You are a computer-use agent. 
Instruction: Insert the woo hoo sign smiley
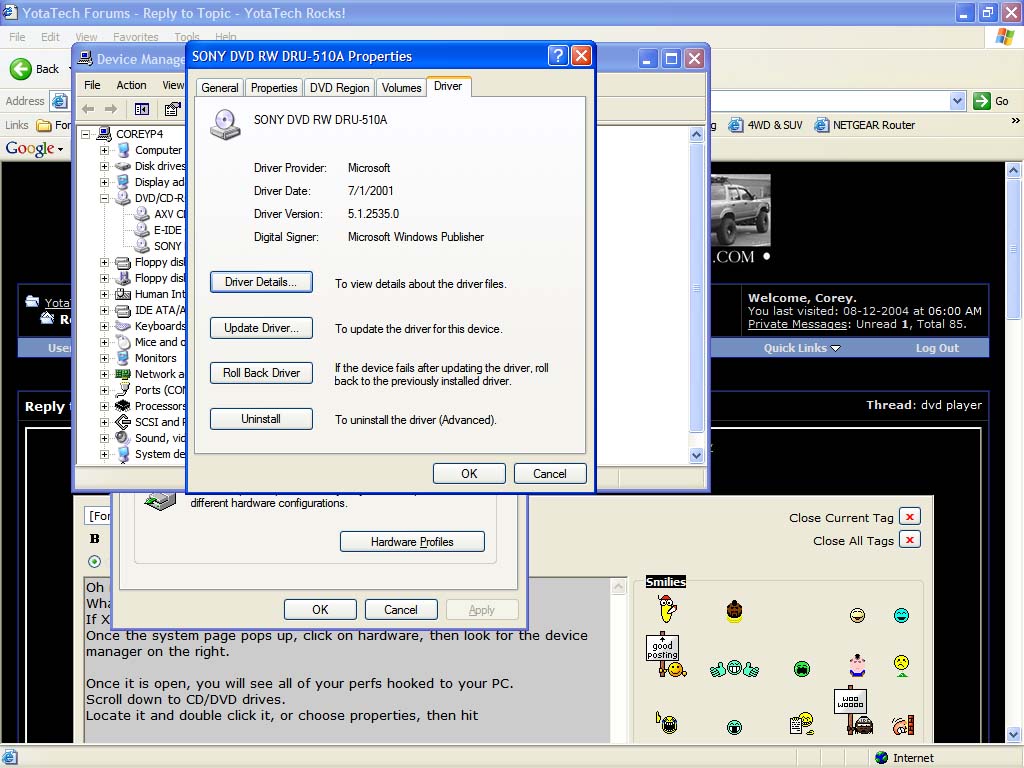(x=854, y=711)
